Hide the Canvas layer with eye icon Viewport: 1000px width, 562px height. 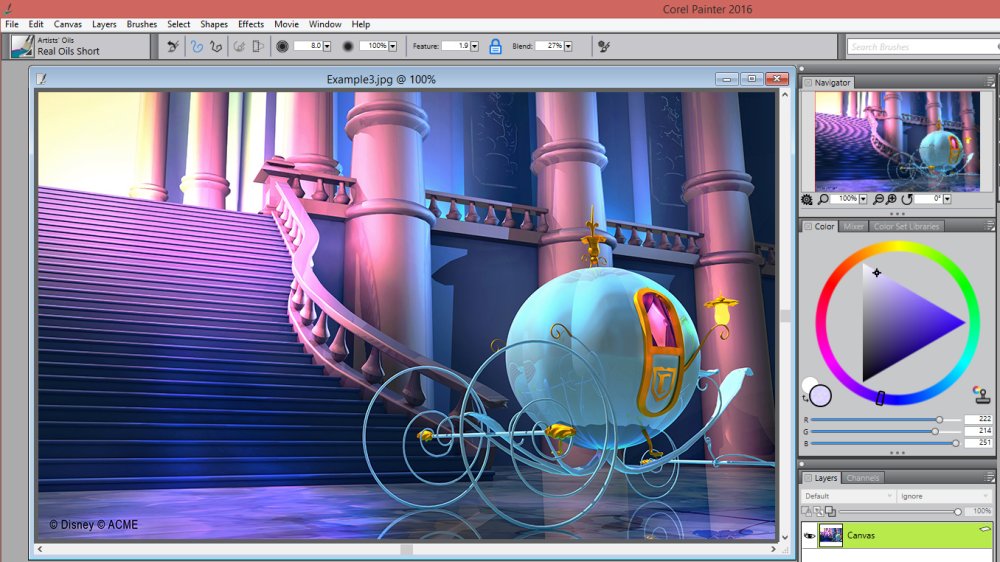809,536
